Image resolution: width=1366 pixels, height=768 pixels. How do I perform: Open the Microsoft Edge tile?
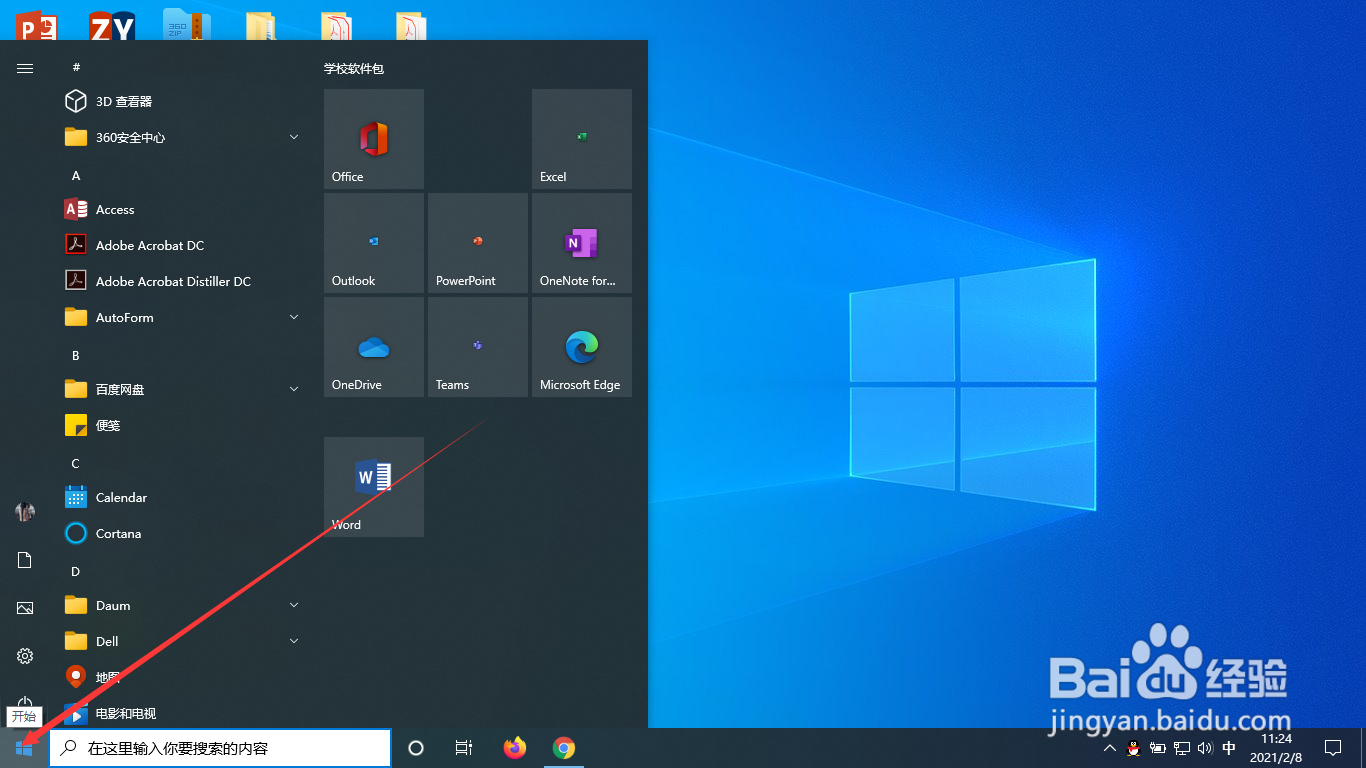click(x=582, y=347)
